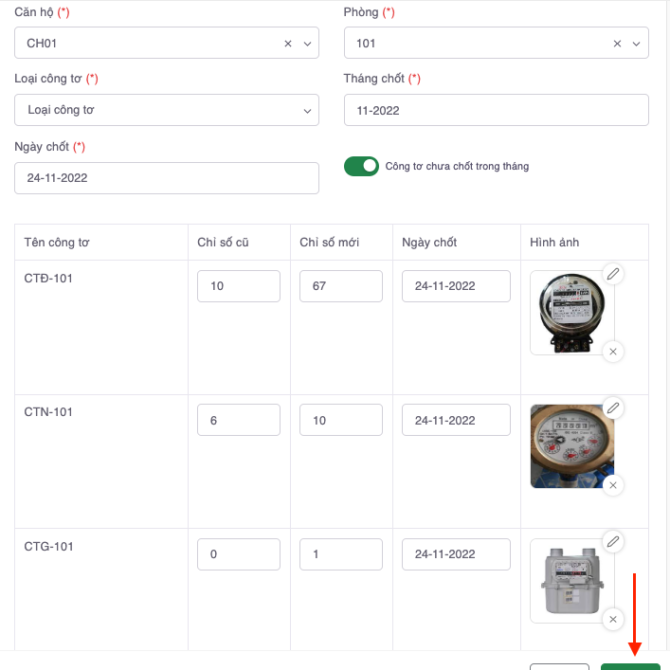The image size is (670, 670).
Task: Open the Loại công tơ dropdown
Action: (x=166, y=110)
